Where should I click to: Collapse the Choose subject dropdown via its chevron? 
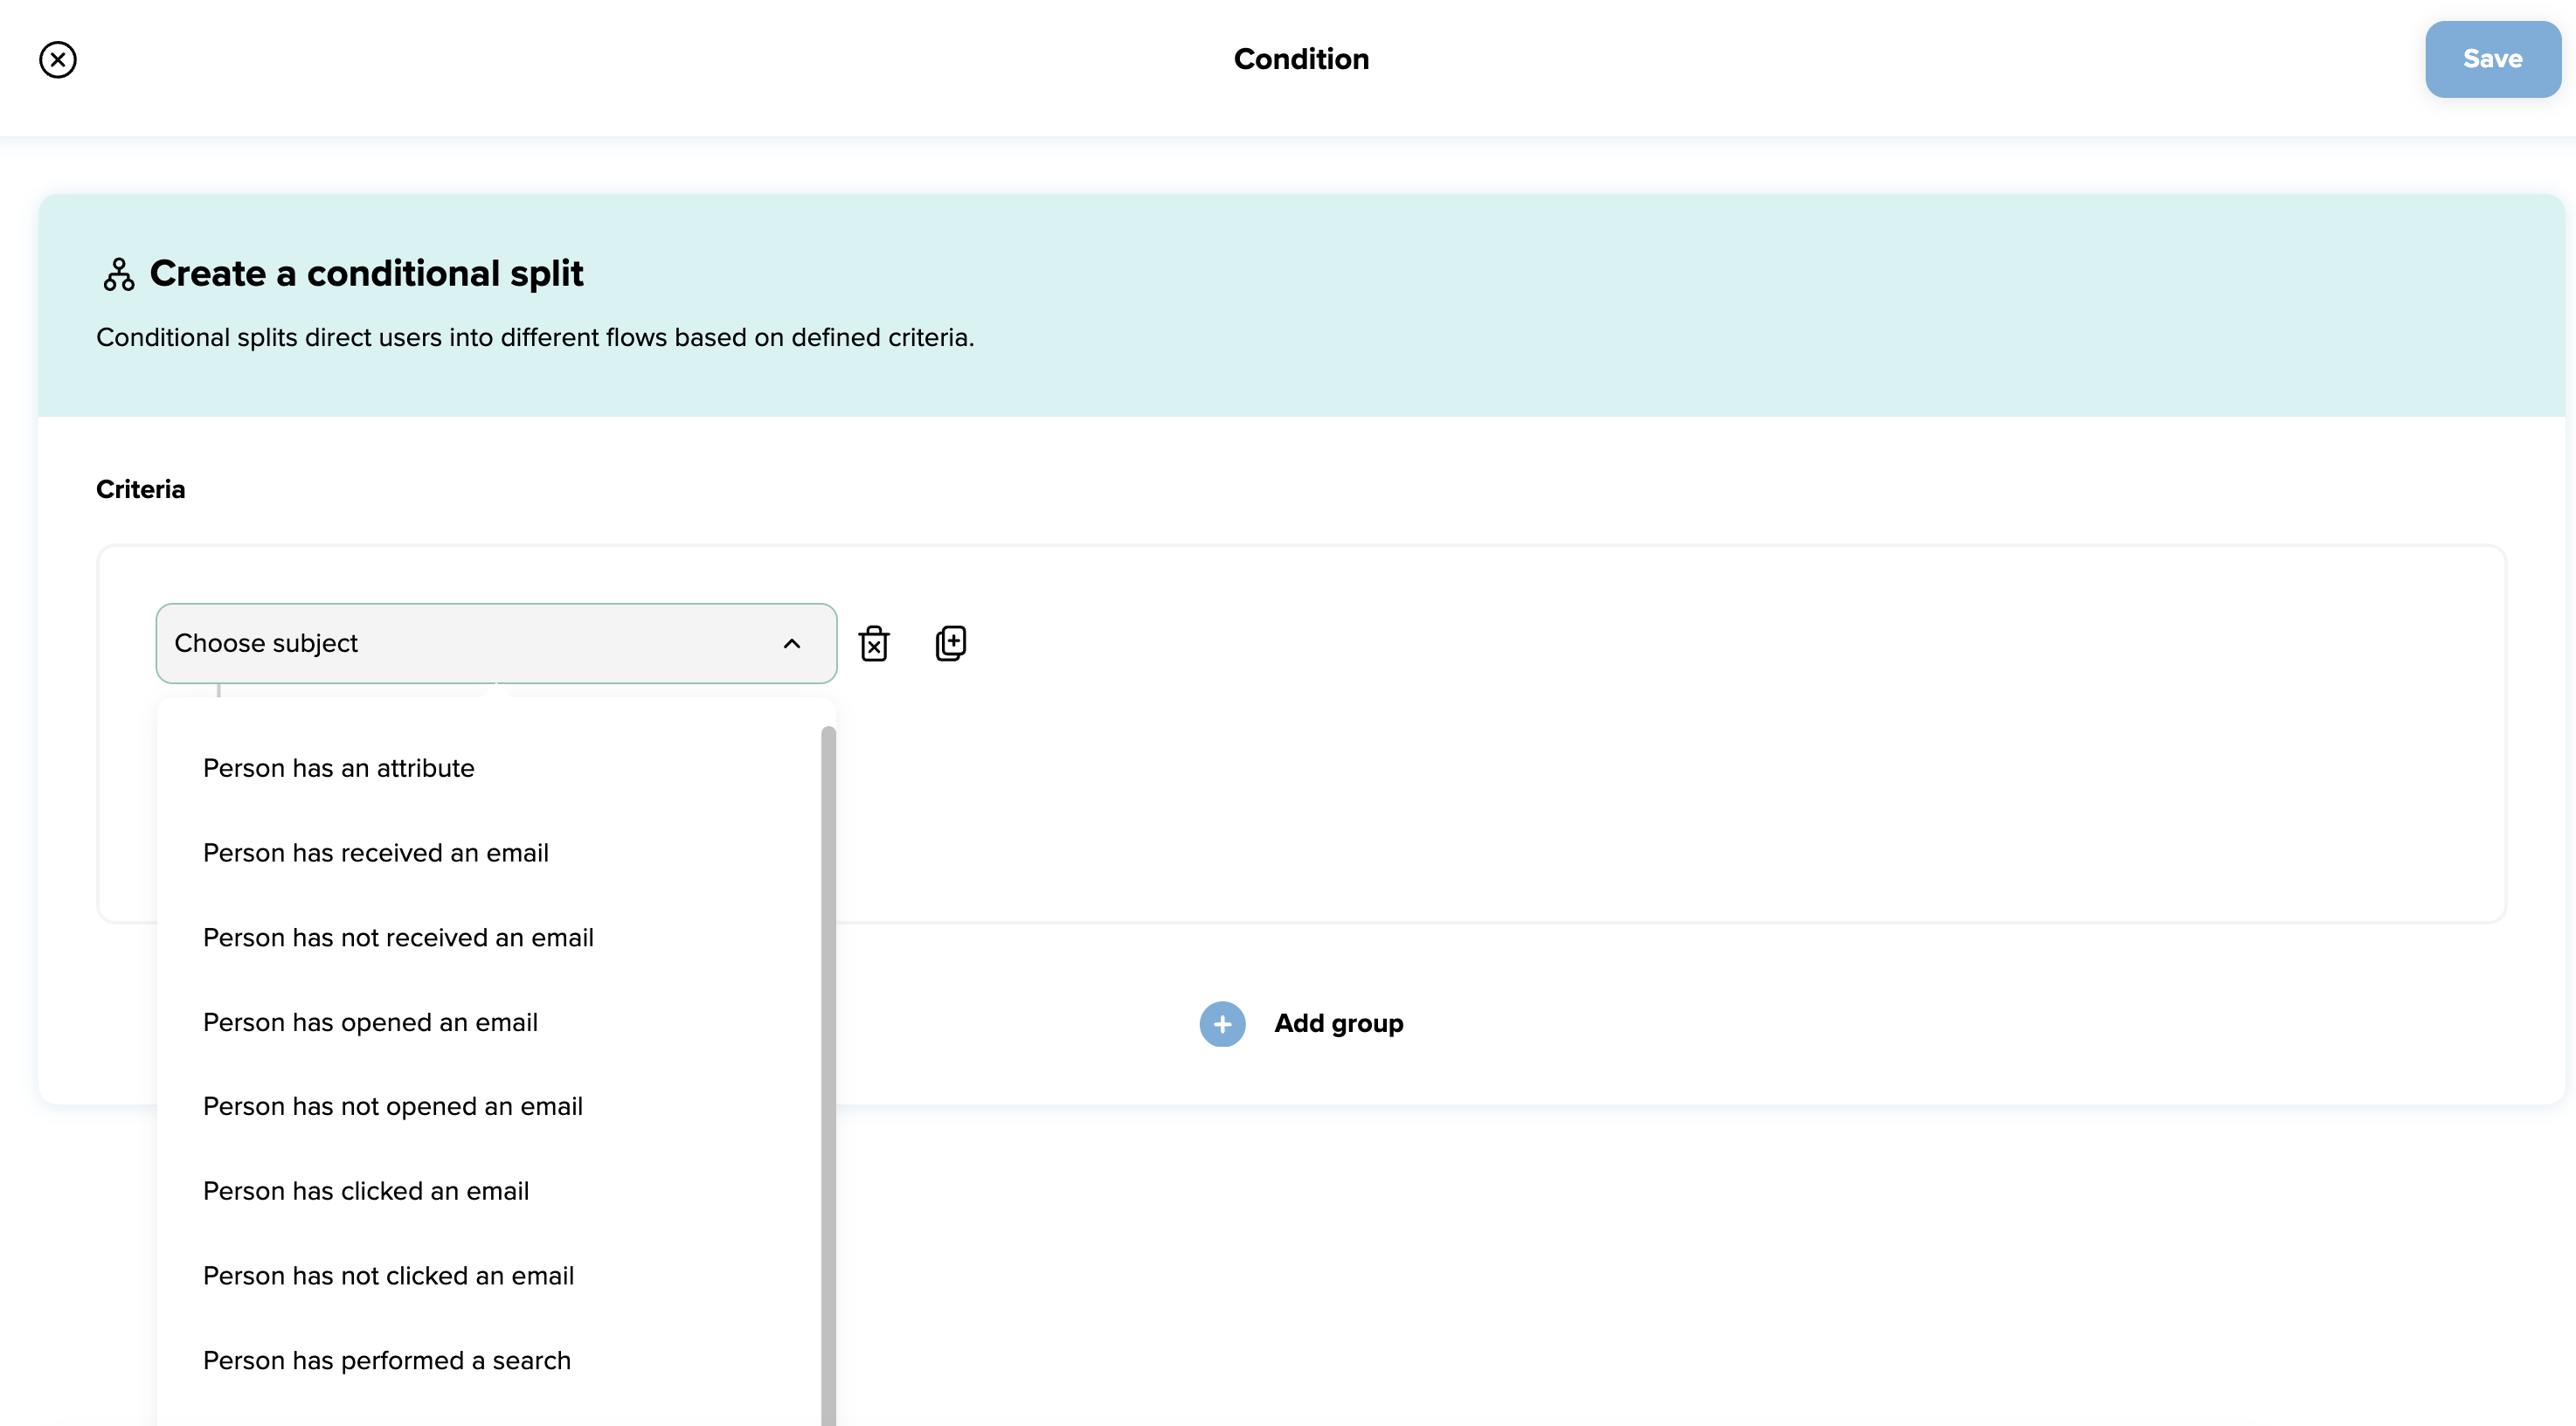click(x=792, y=643)
